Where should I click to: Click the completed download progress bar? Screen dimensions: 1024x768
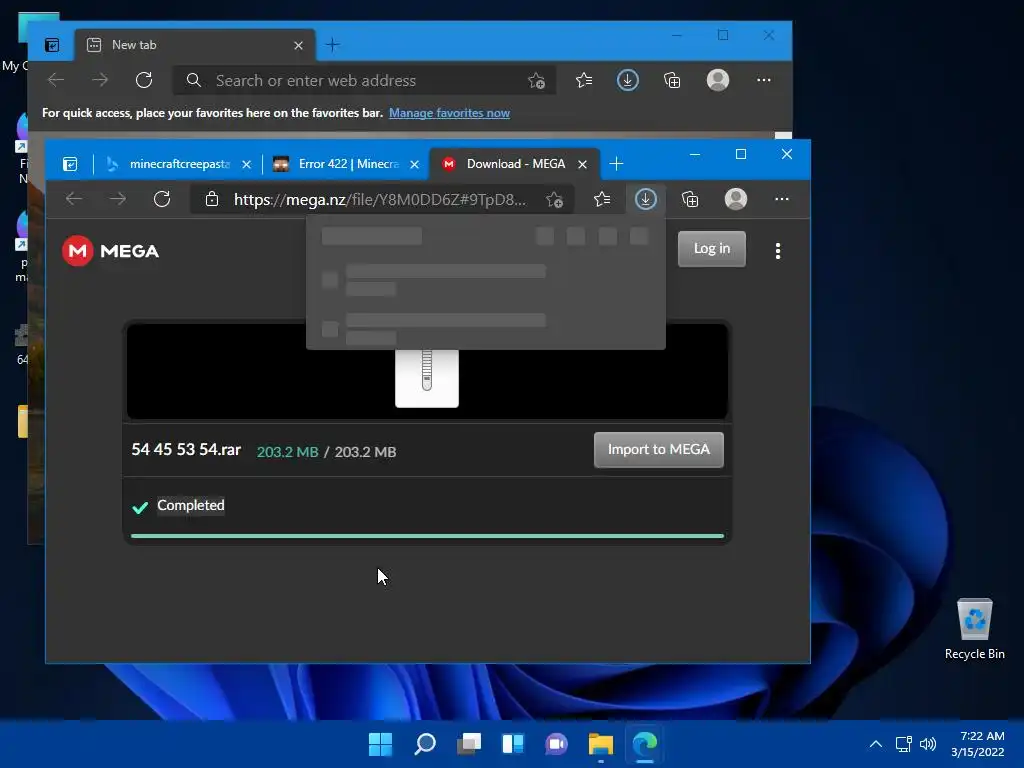[427, 536]
